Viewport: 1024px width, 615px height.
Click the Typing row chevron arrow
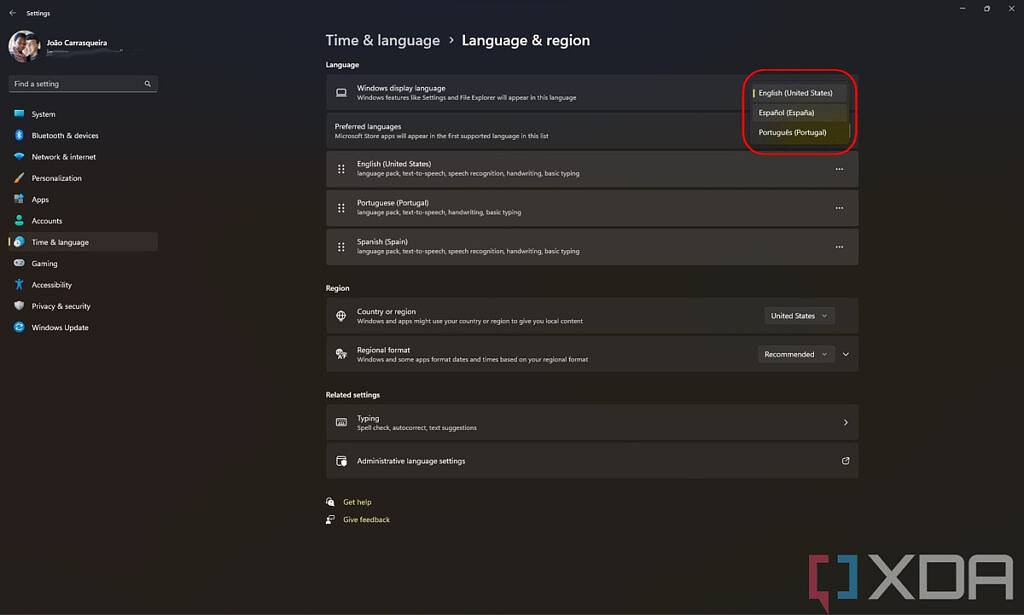tap(846, 422)
